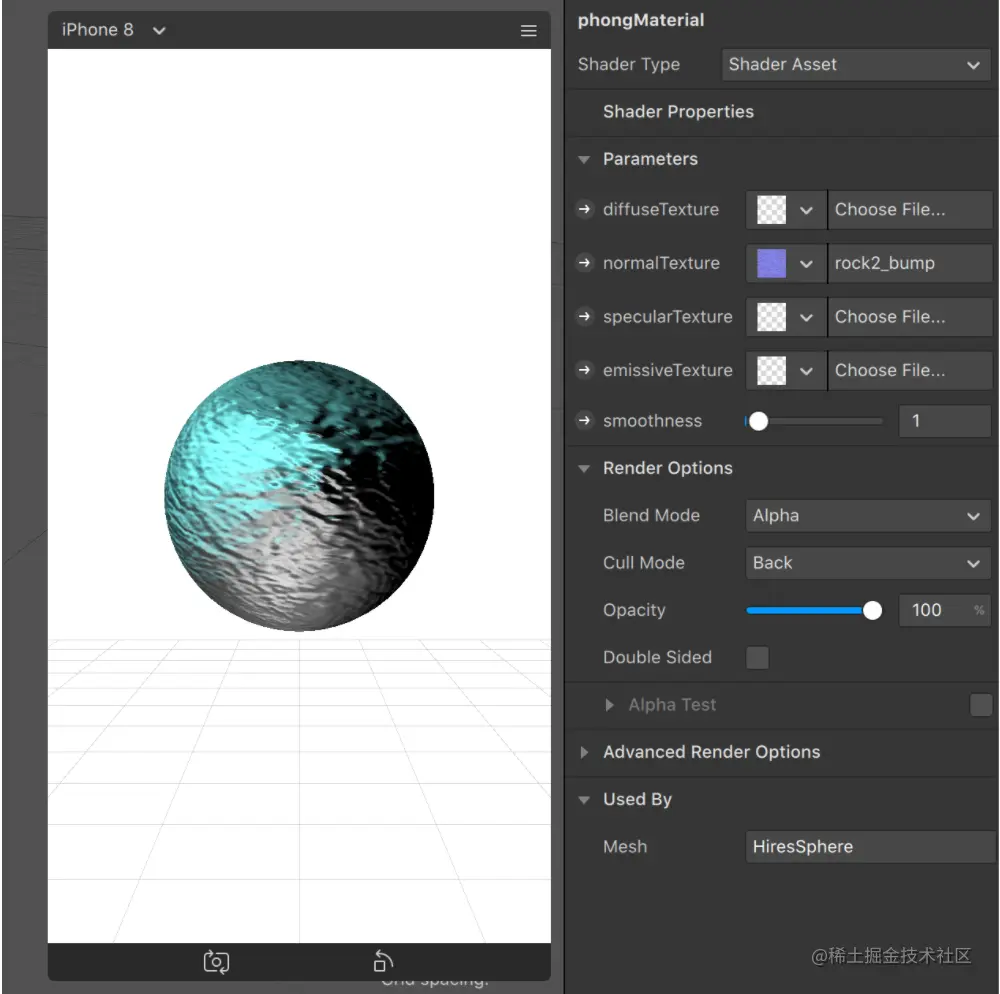The image size is (1000, 994).
Task: Open specularTexture swatch dropdown arrow
Action: tap(806, 318)
